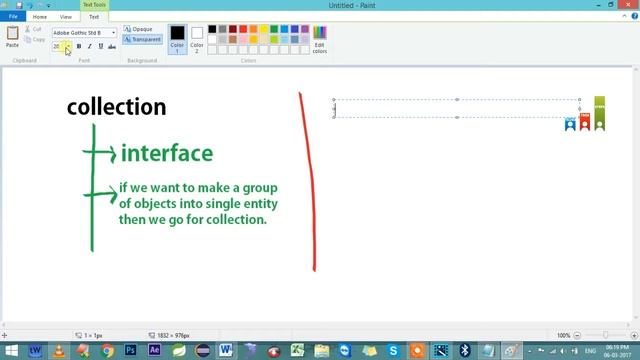Select the Text ribbon tab
Image resolution: width=640 pixels, height=360 pixels.
click(94, 17)
